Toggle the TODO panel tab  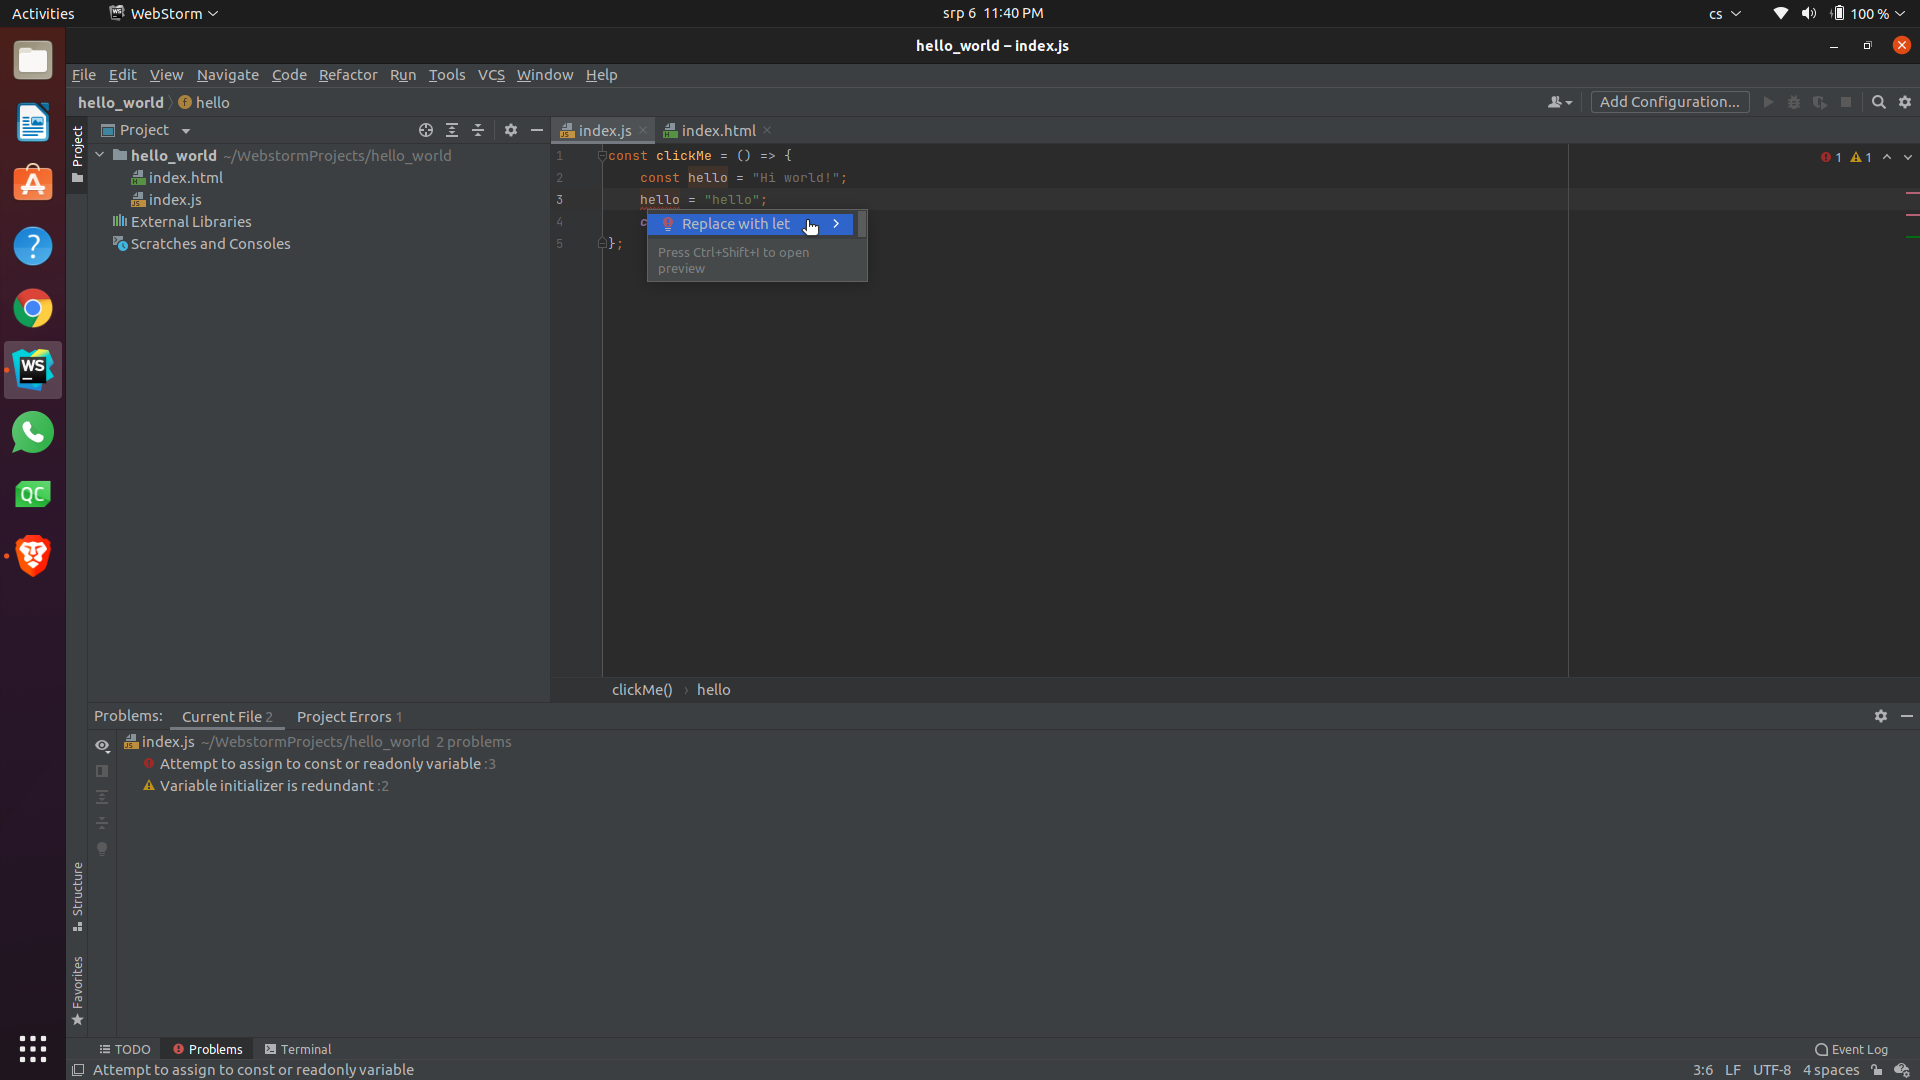(125, 1047)
